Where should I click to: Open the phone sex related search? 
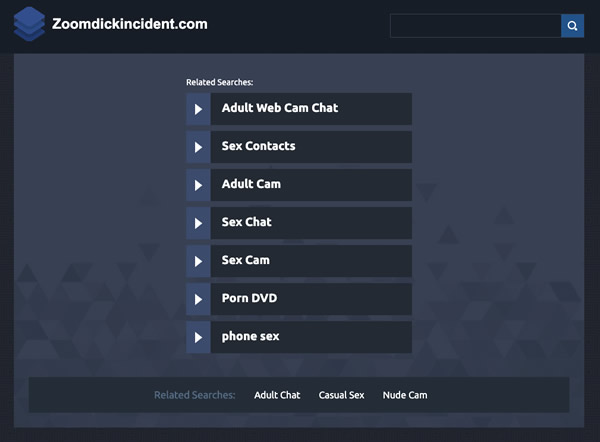coord(311,337)
